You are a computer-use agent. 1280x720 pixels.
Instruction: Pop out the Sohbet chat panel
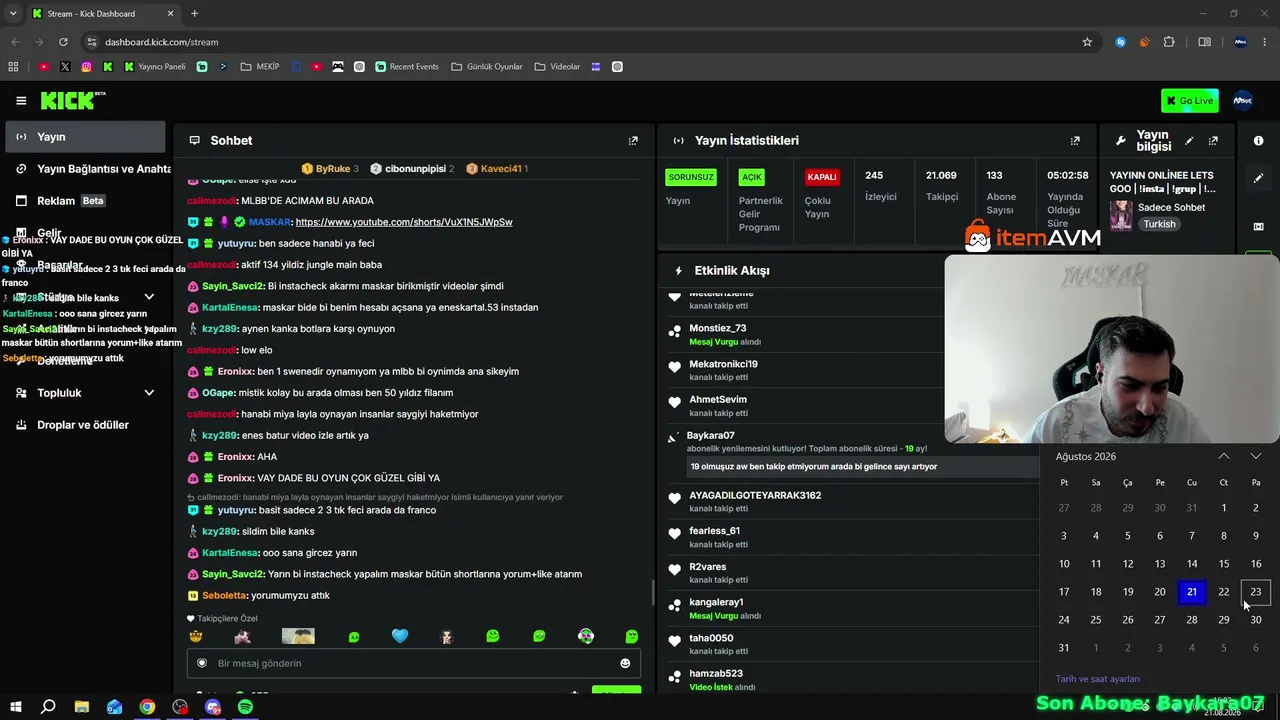click(633, 141)
